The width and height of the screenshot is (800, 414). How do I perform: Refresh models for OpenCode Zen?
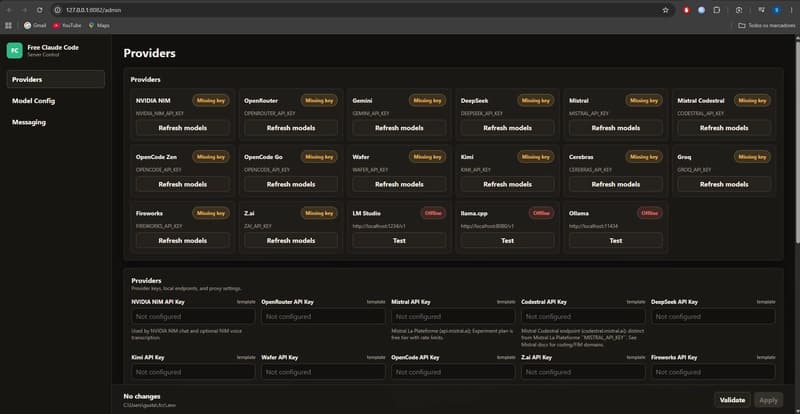(183, 184)
